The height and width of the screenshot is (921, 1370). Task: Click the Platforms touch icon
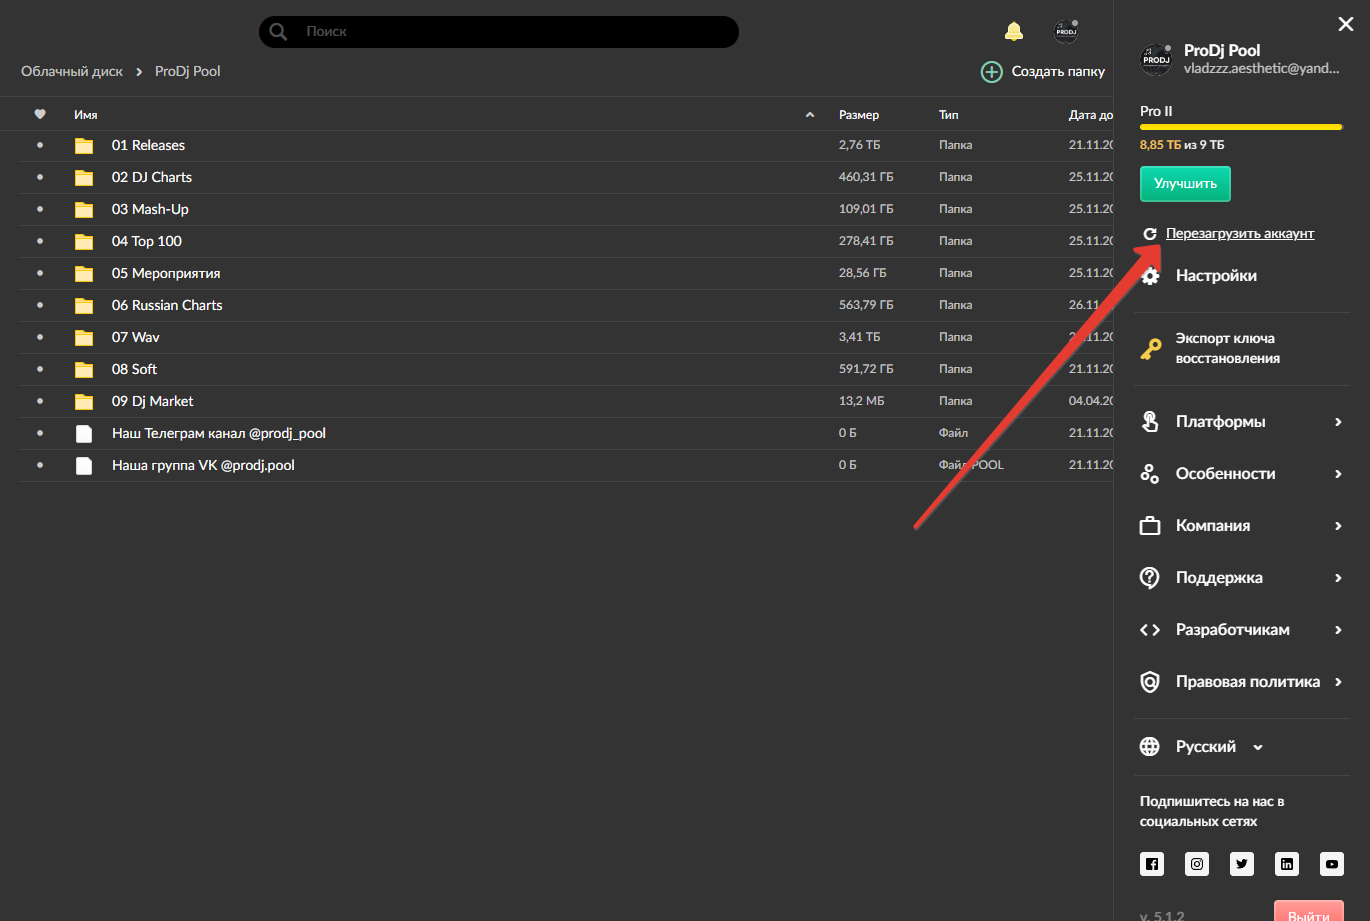(x=1150, y=422)
